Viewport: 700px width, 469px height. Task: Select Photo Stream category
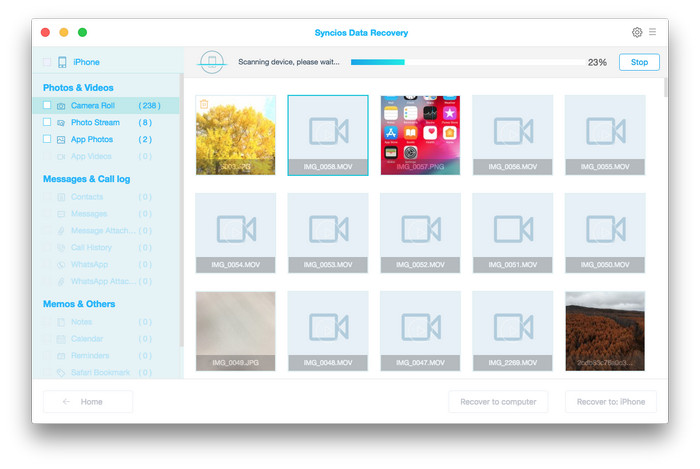[x=106, y=122]
